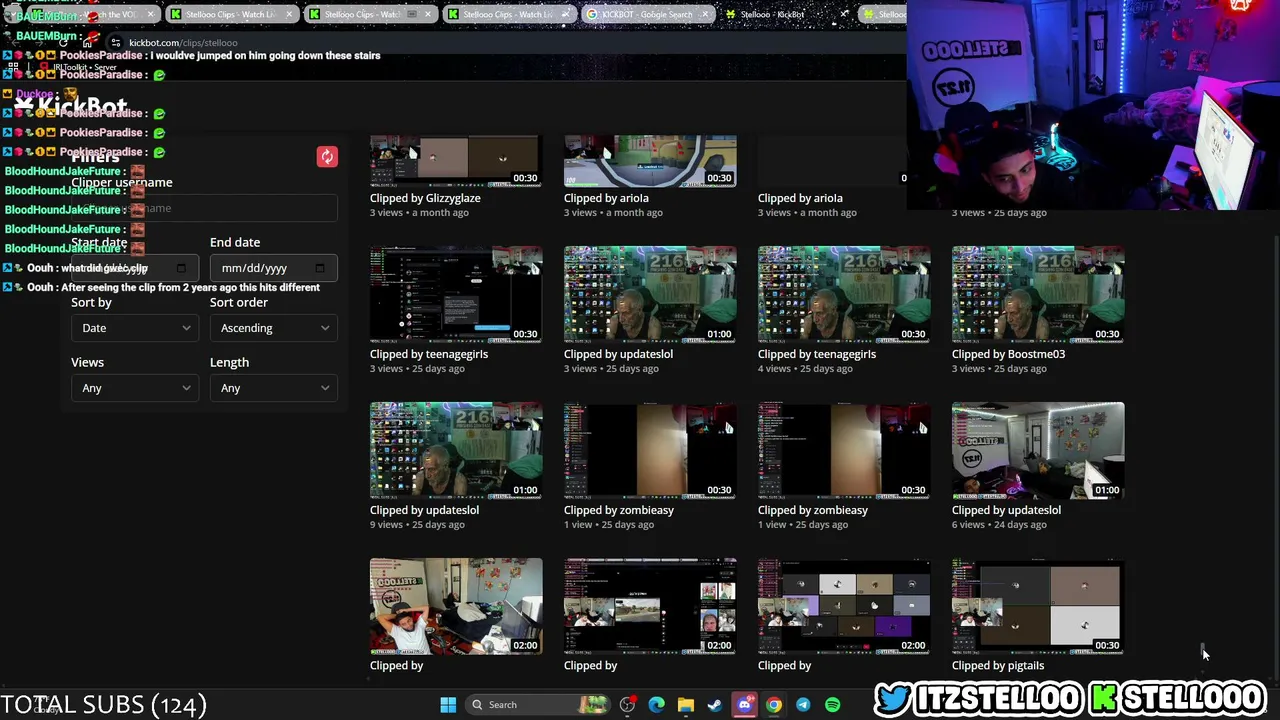Open Microsoft Edge from the taskbar
The height and width of the screenshot is (720, 1280).
[656, 705]
